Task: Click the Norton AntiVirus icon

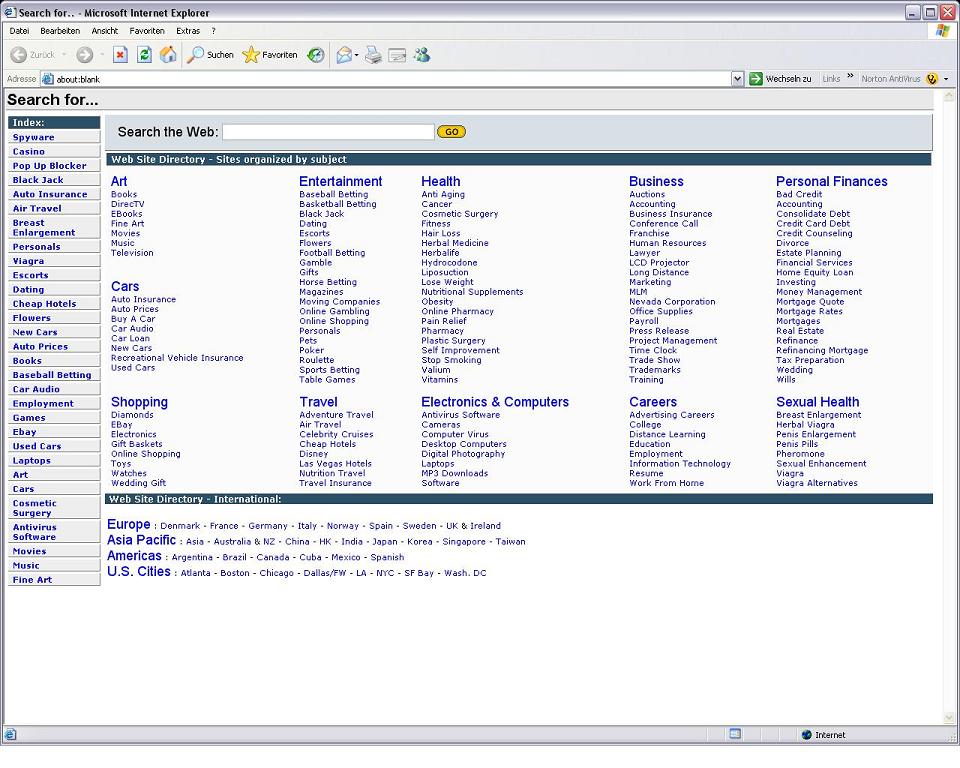Action: [x=932, y=79]
